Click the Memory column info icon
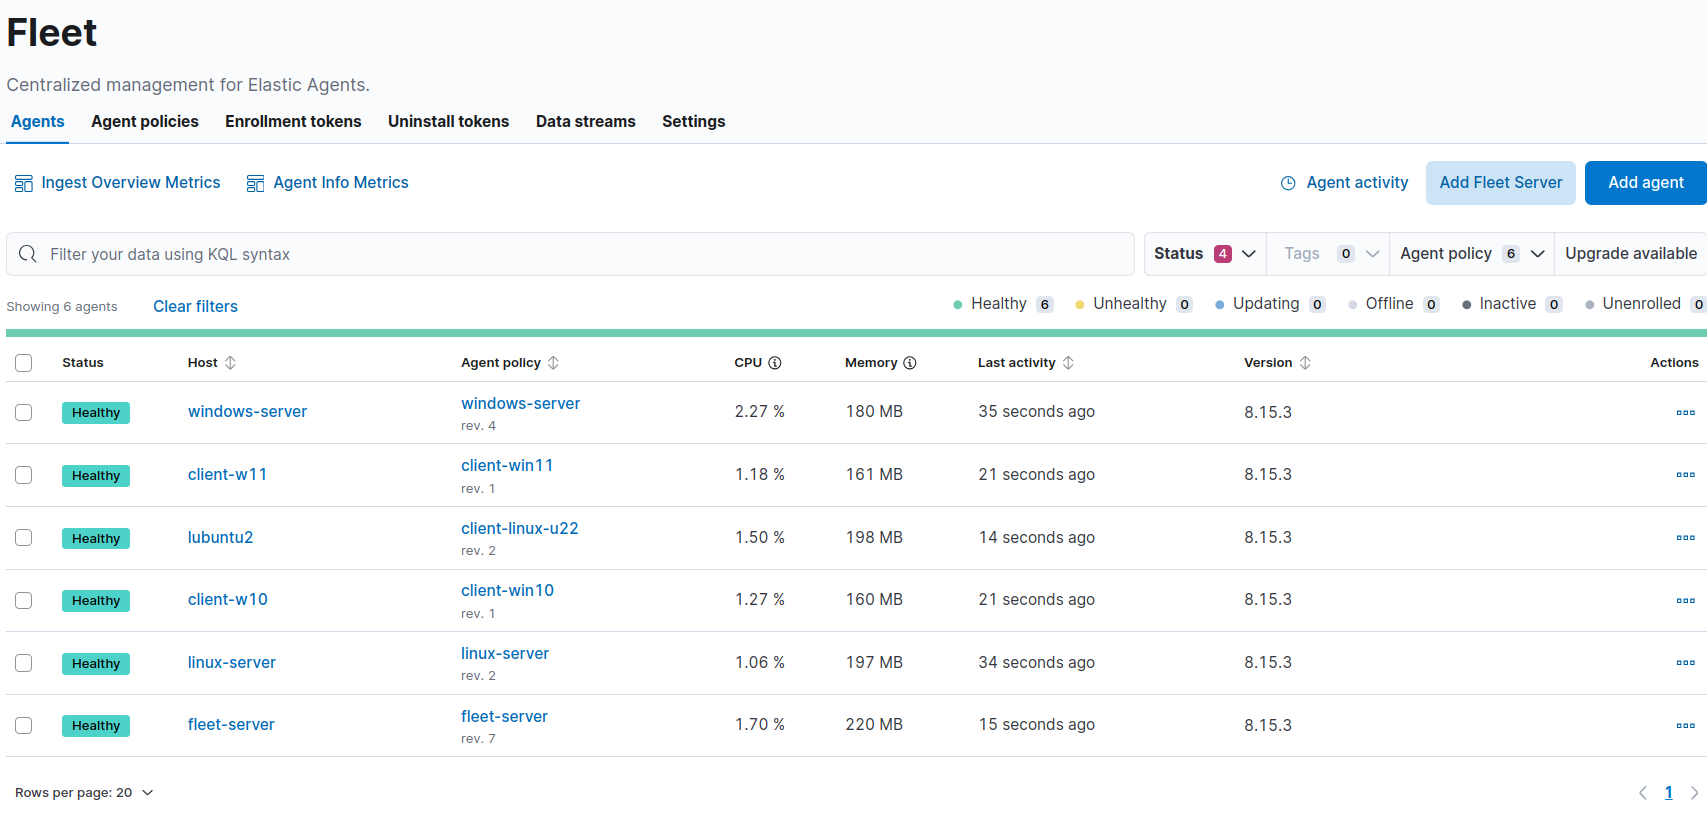The width and height of the screenshot is (1707, 819). tap(910, 363)
